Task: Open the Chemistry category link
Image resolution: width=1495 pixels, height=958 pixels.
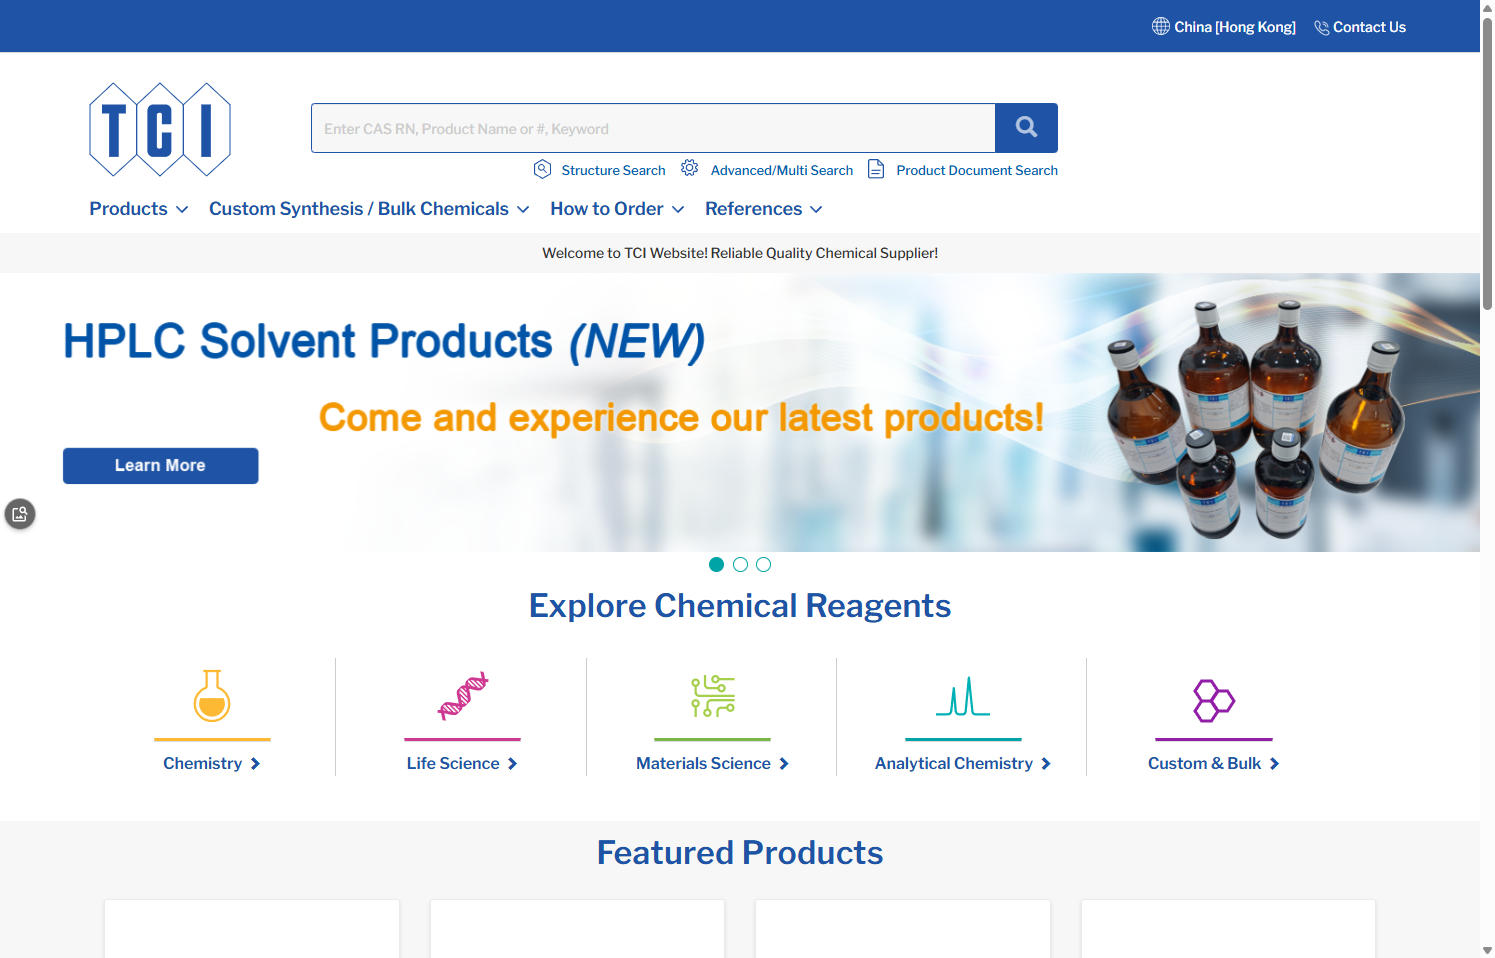Action: coord(203,764)
